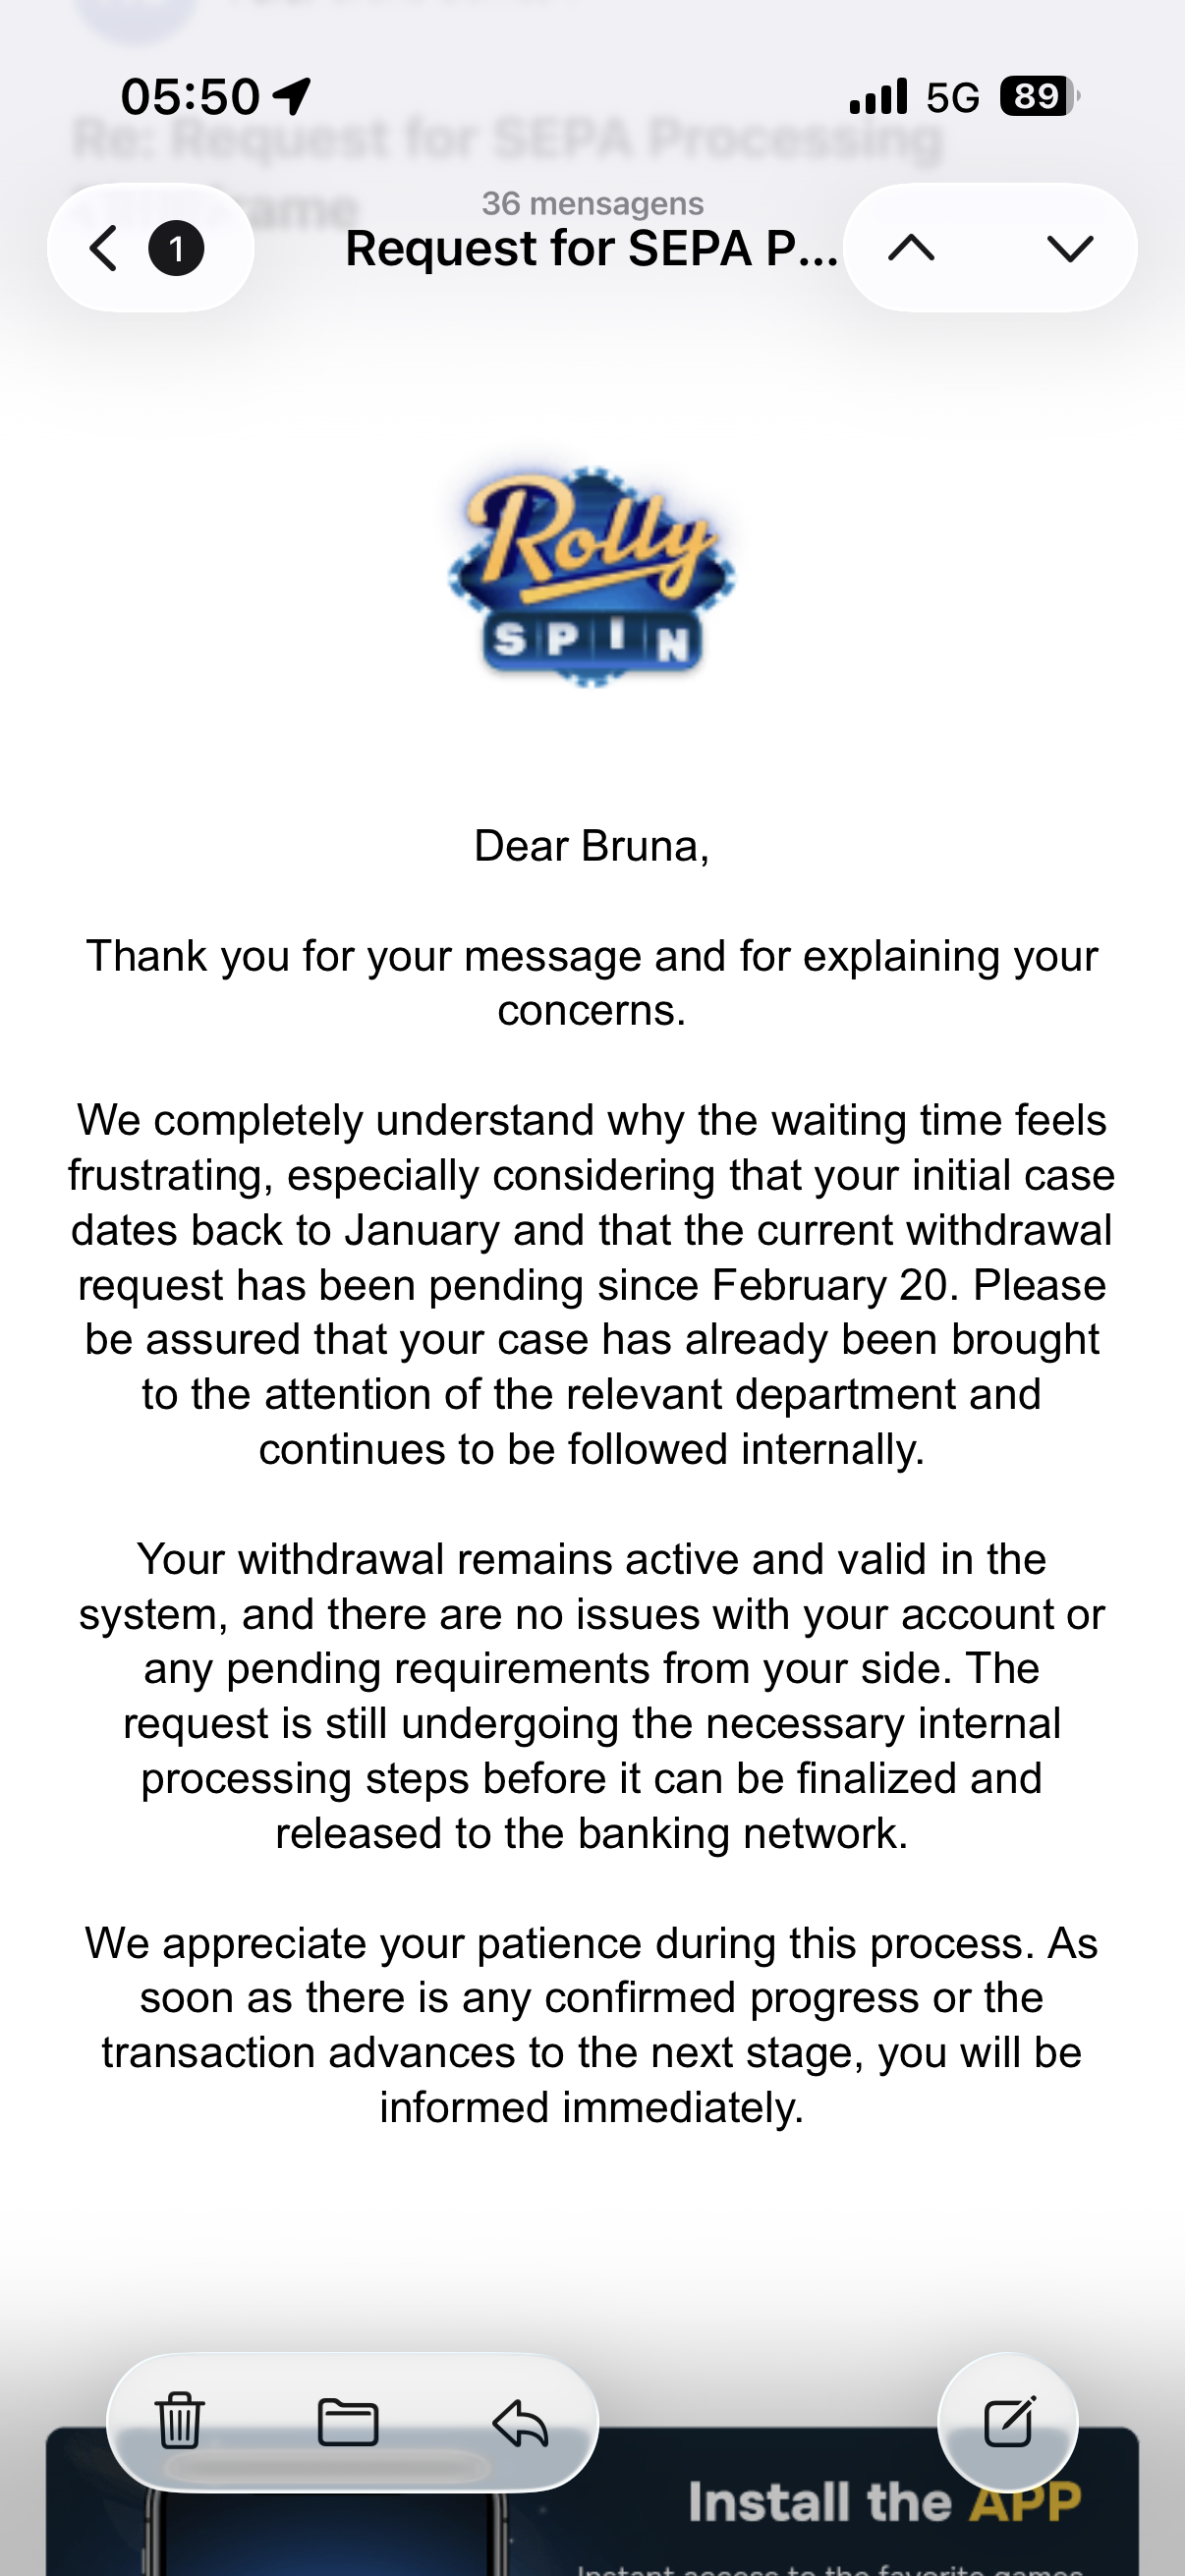Reply using the curved arrow icon
Viewport: 1185px width, 2576px height.
(520, 2422)
